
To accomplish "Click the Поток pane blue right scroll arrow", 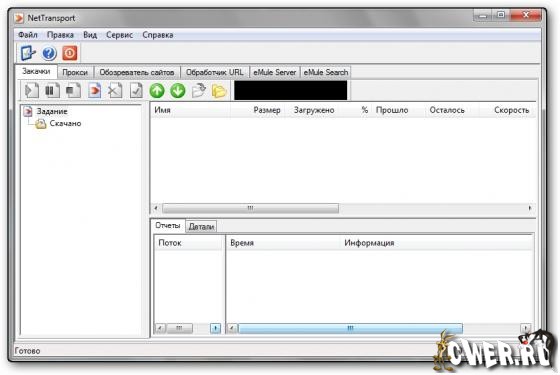I will click(215, 328).
